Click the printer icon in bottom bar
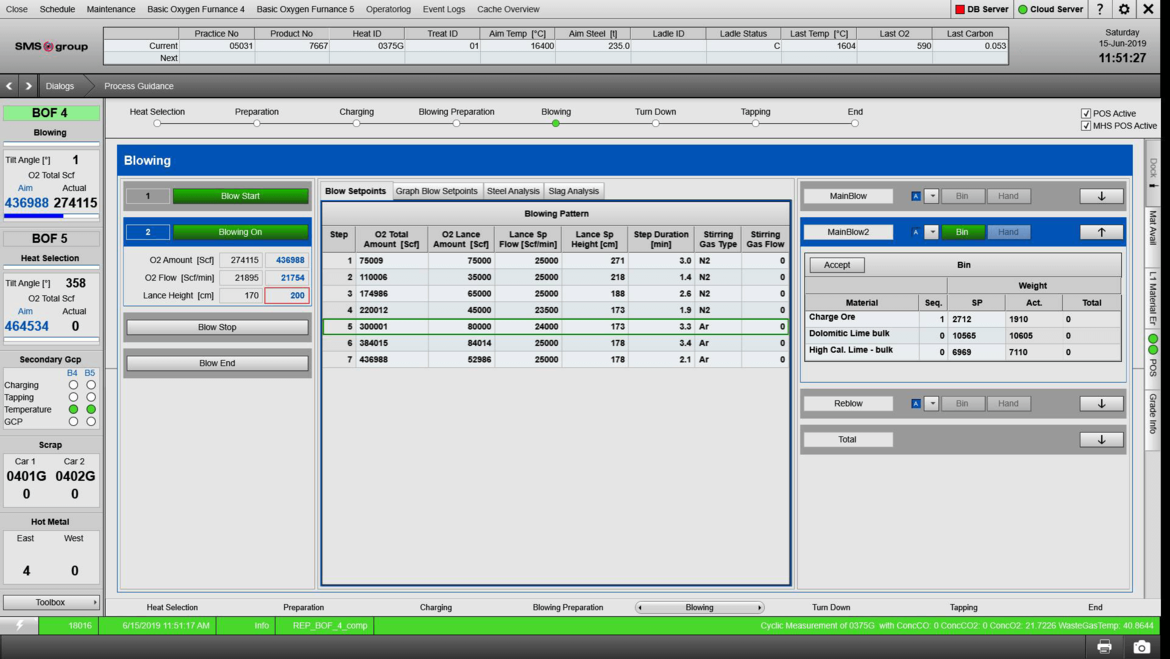1170x659 pixels. tap(1104, 647)
